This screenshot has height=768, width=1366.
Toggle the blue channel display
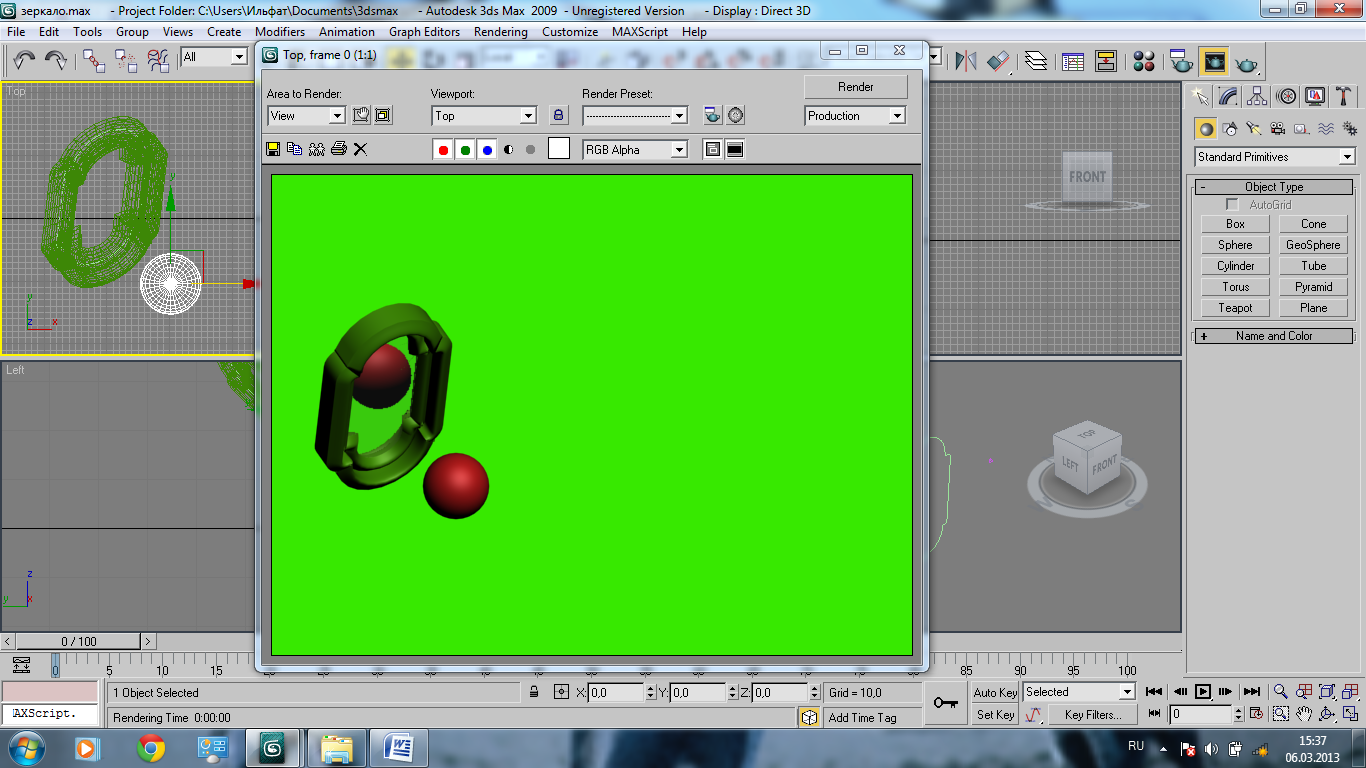tap(487, 150)
